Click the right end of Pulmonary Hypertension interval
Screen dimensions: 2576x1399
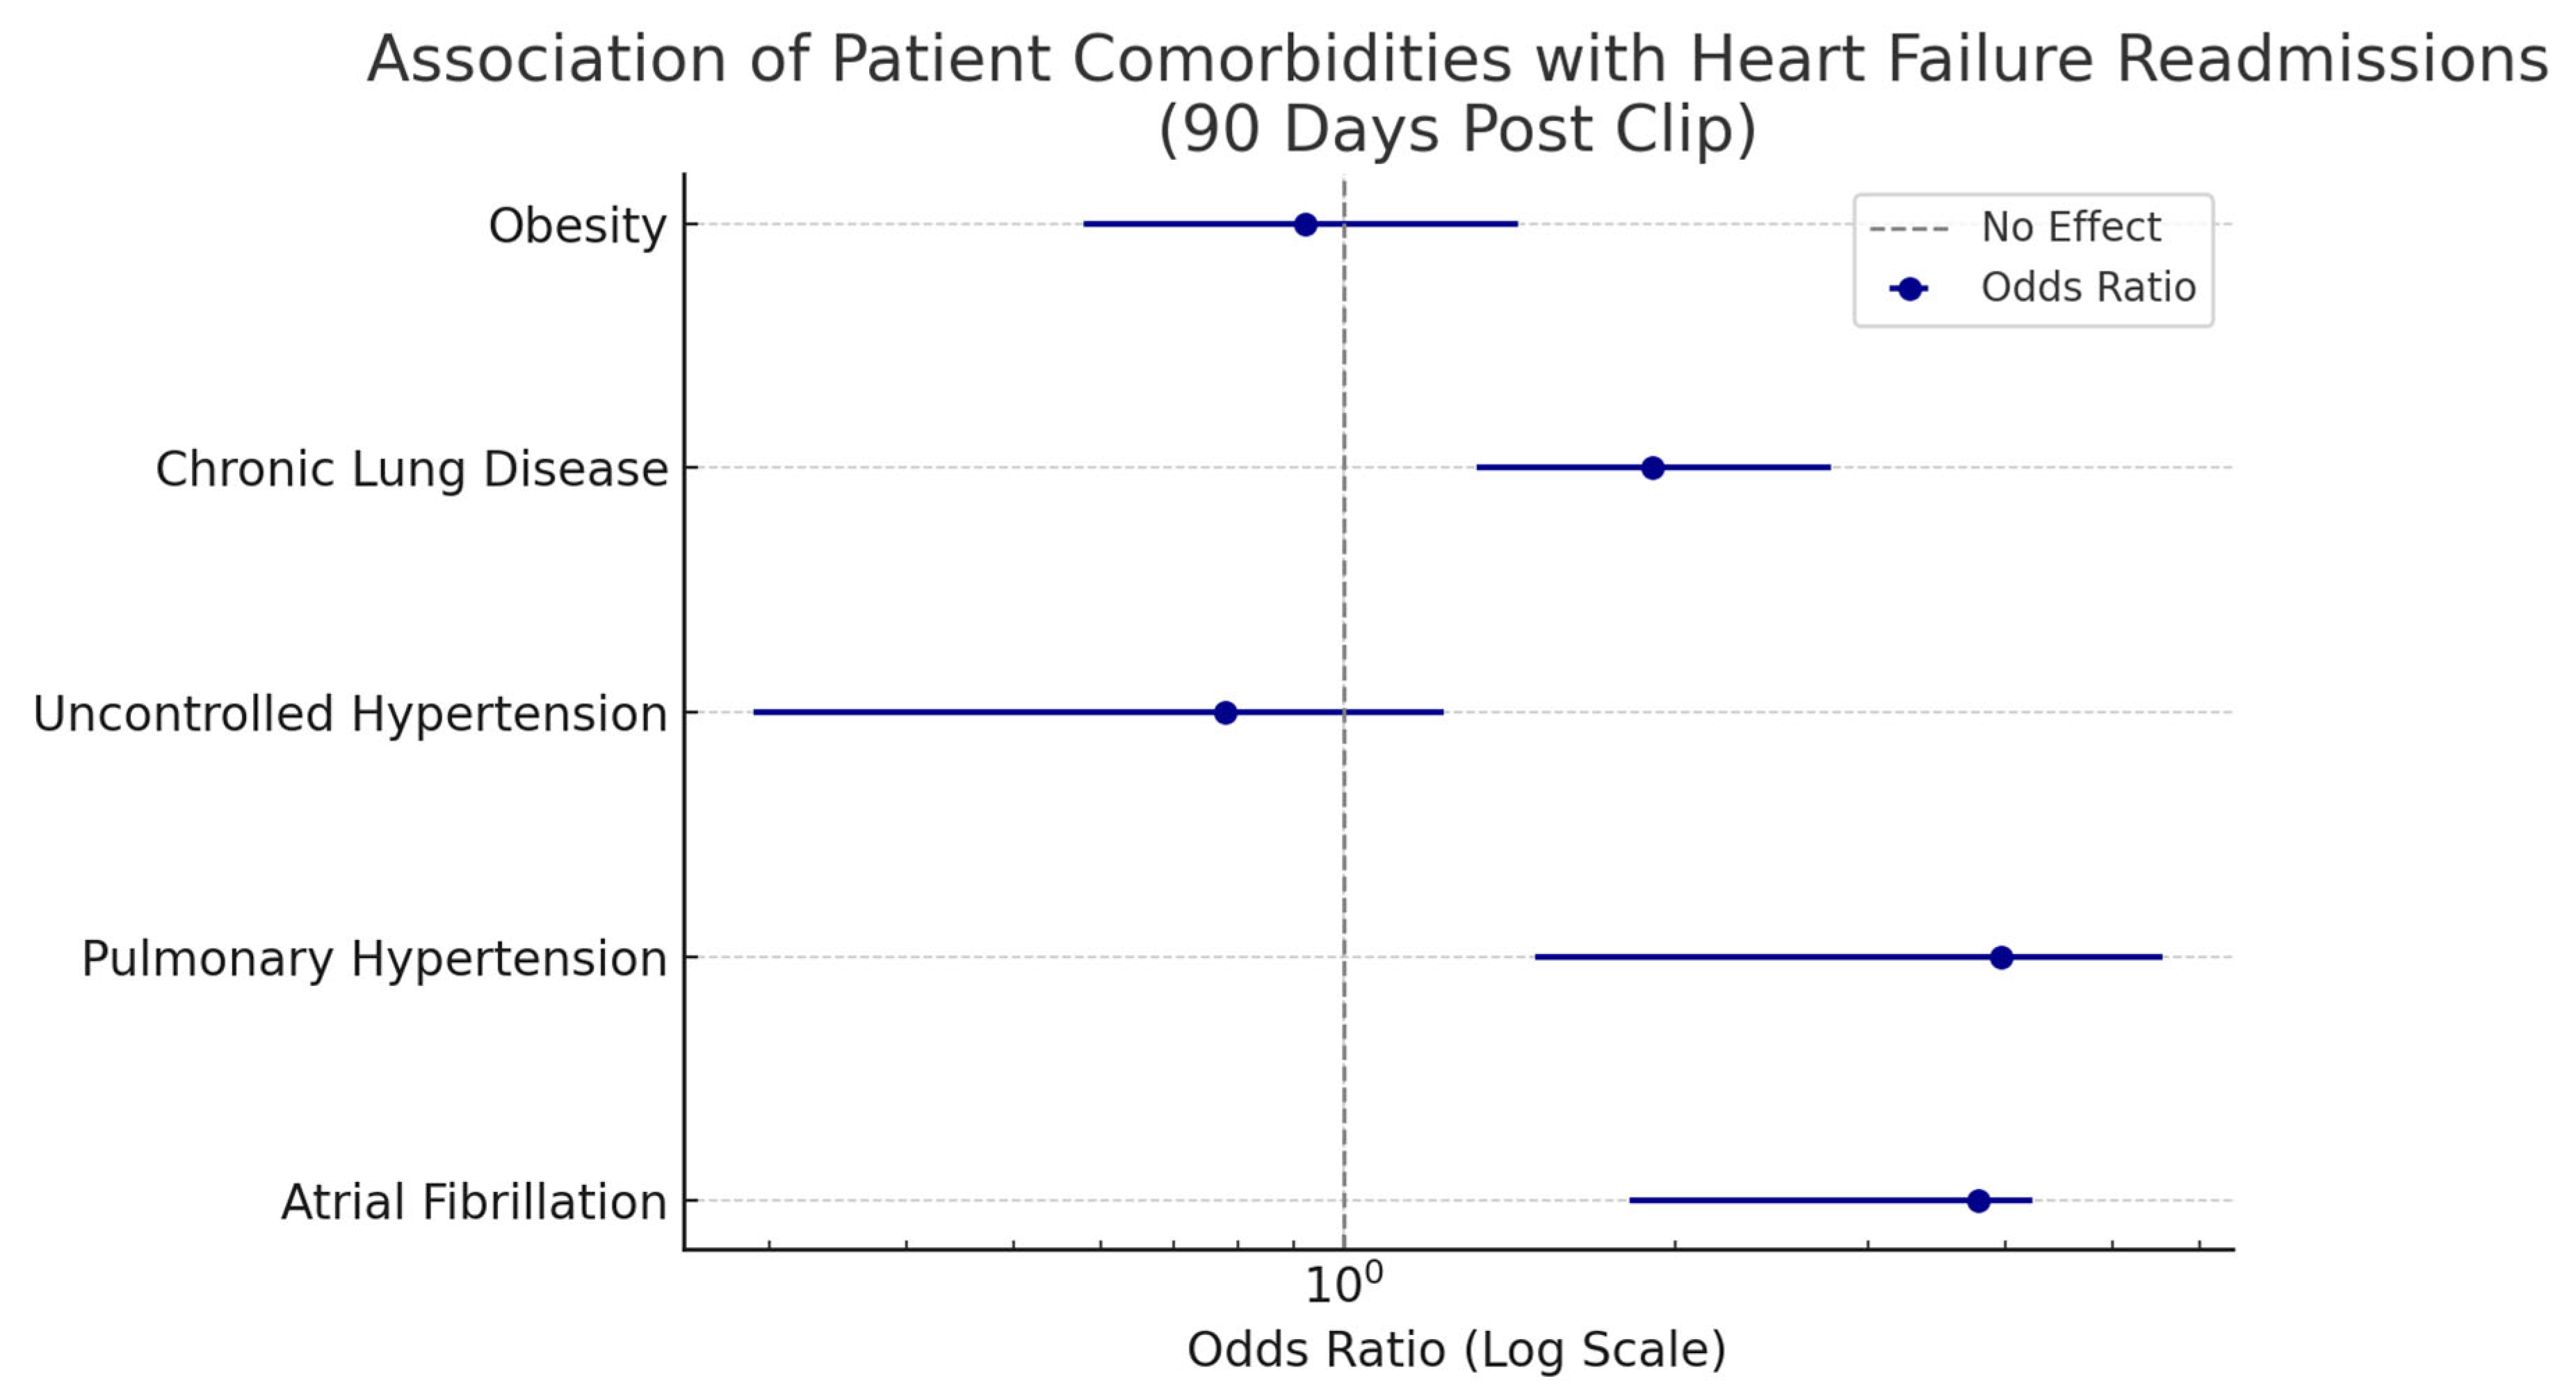(x=2160, y=958)
